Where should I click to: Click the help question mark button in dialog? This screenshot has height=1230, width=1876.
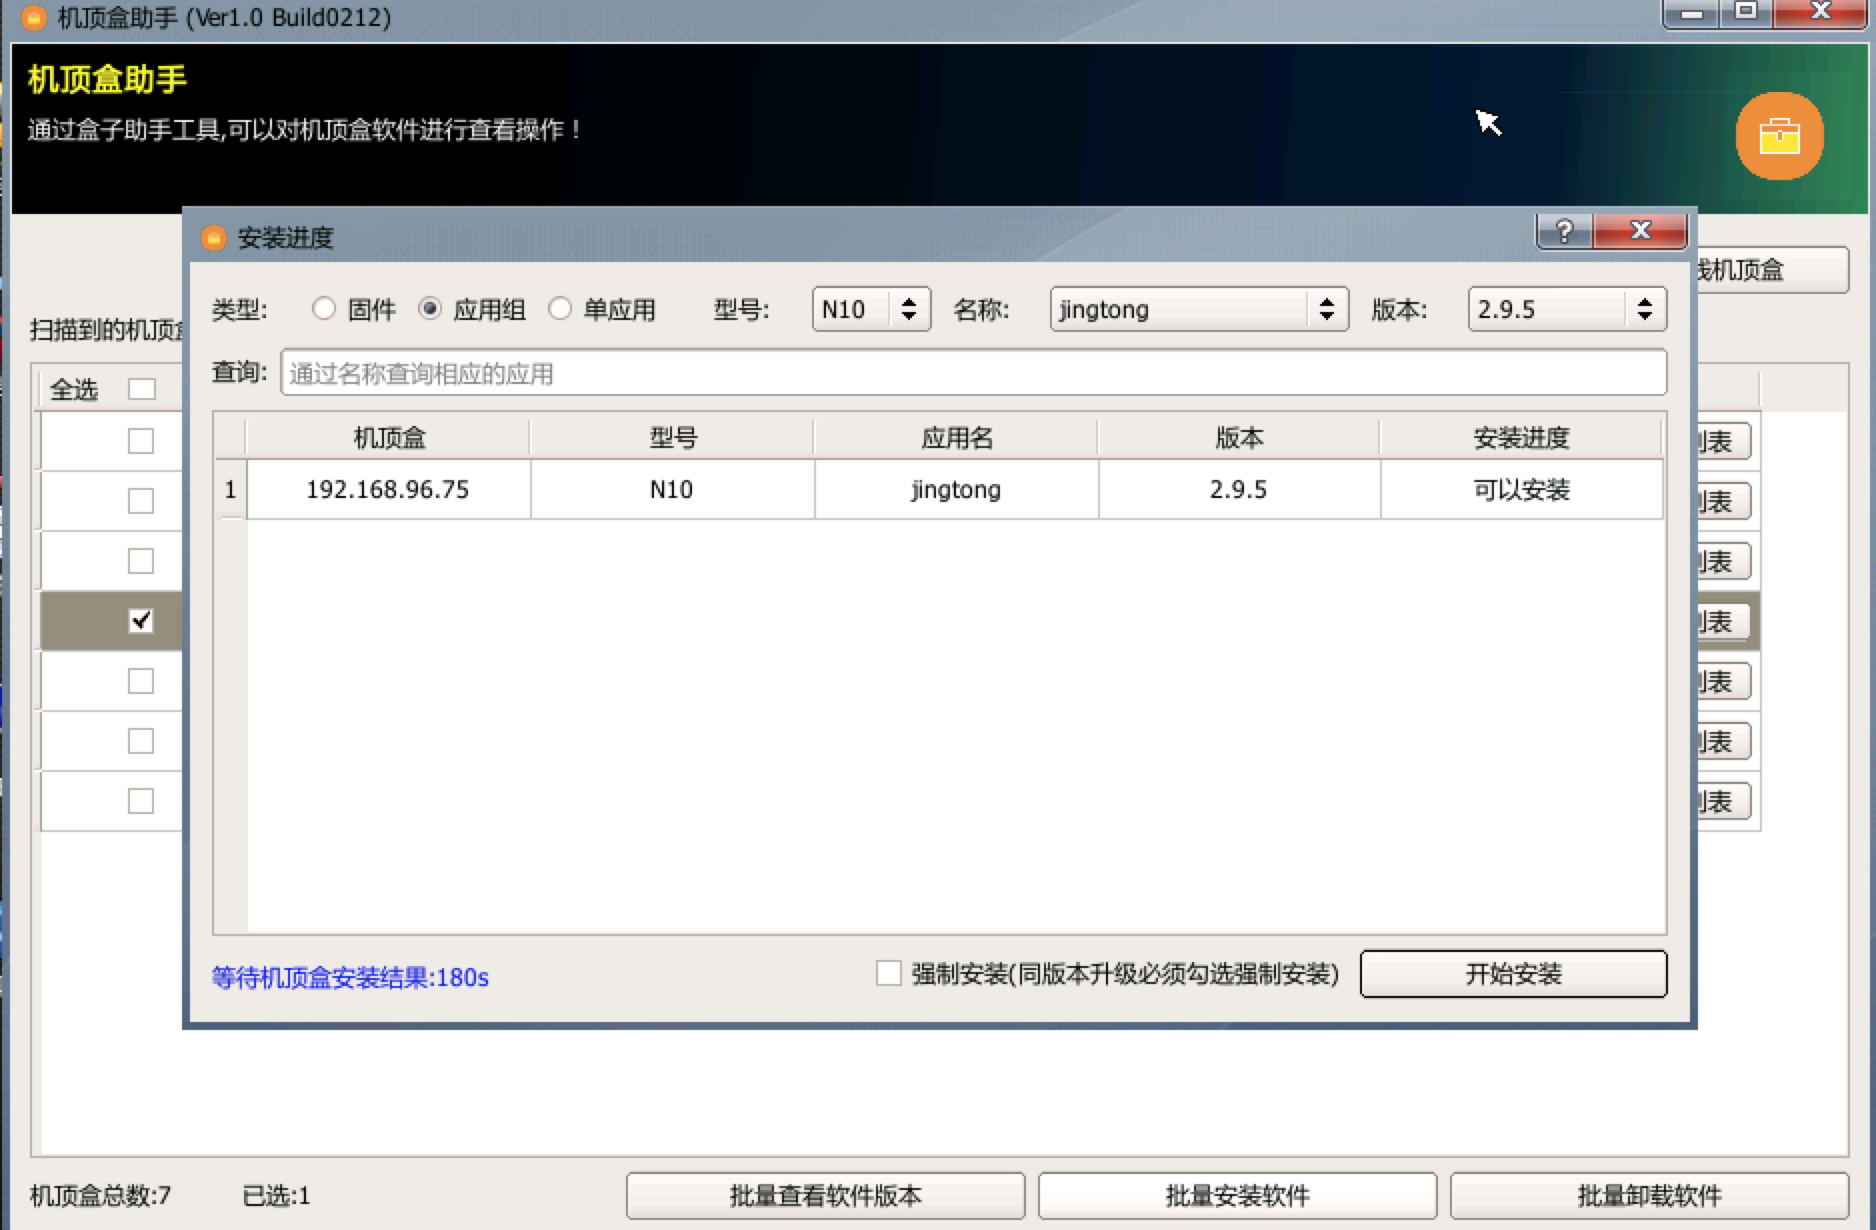pos(1565,231)
